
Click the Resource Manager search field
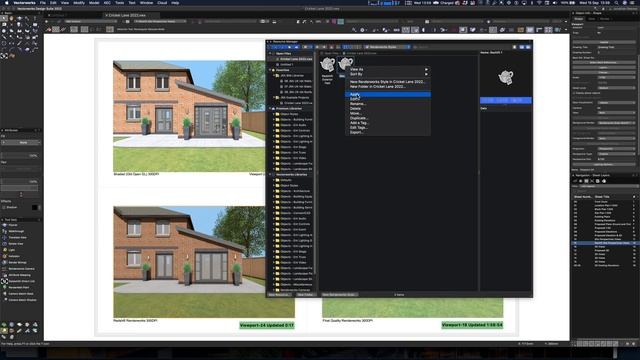pos(461,47)
